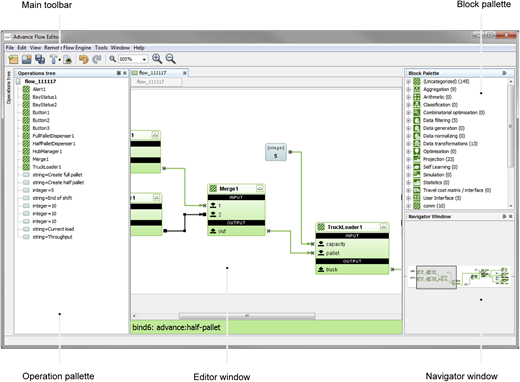The width and height of the screenshot is (520, 382).
Task: Open the Edit menu
Action: click(x=22, y=48)
